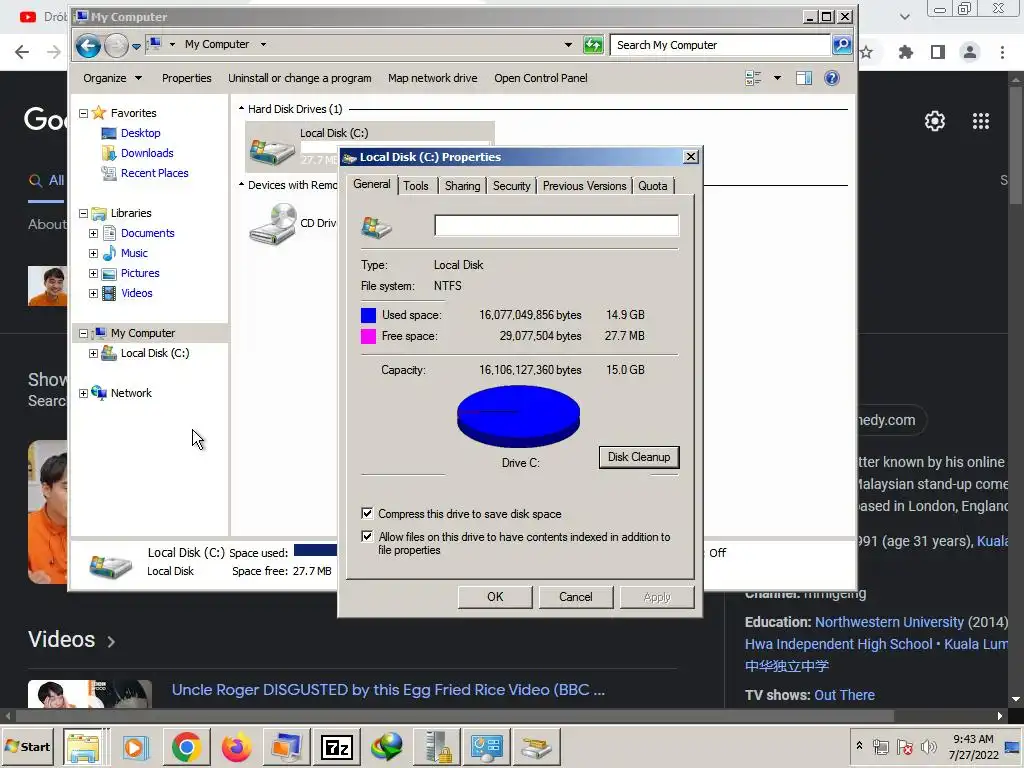Image resolution: width=1024 pixels, height=768 pixels.
Task: Open Uncle Roger DISGUSTED video link
Action: [x=388, y=690]
